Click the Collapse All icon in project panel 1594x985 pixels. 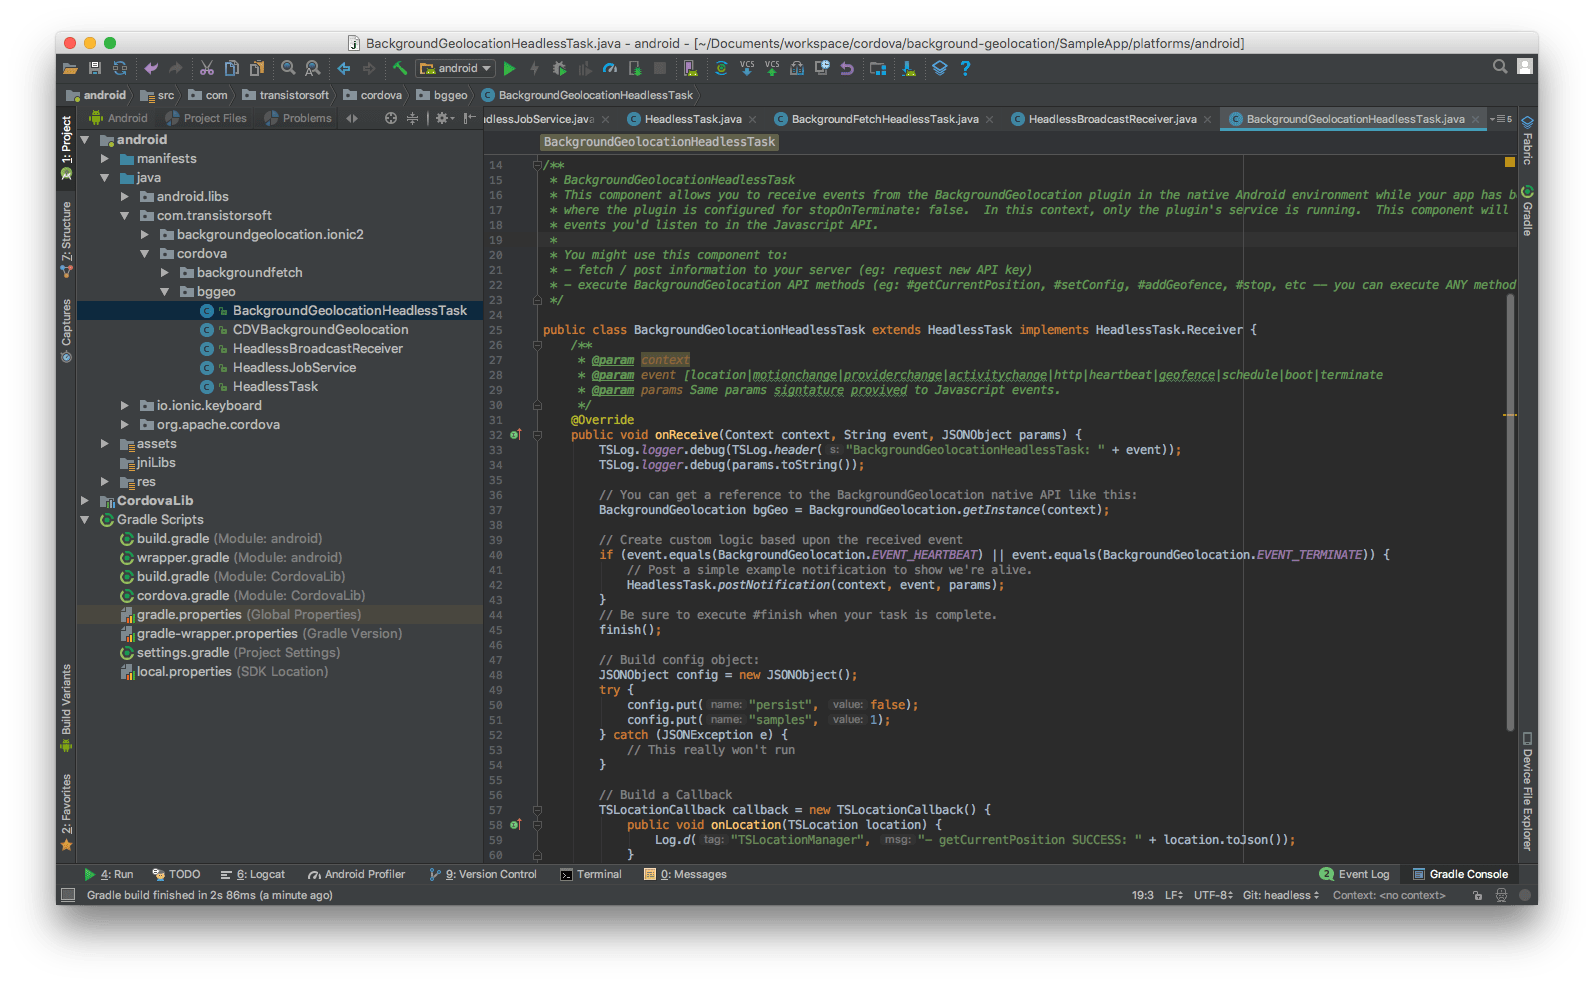pos(412,118)
